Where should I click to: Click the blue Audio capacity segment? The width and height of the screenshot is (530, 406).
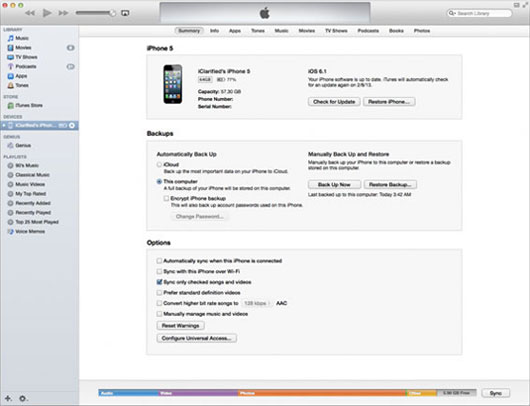[128, 393]
